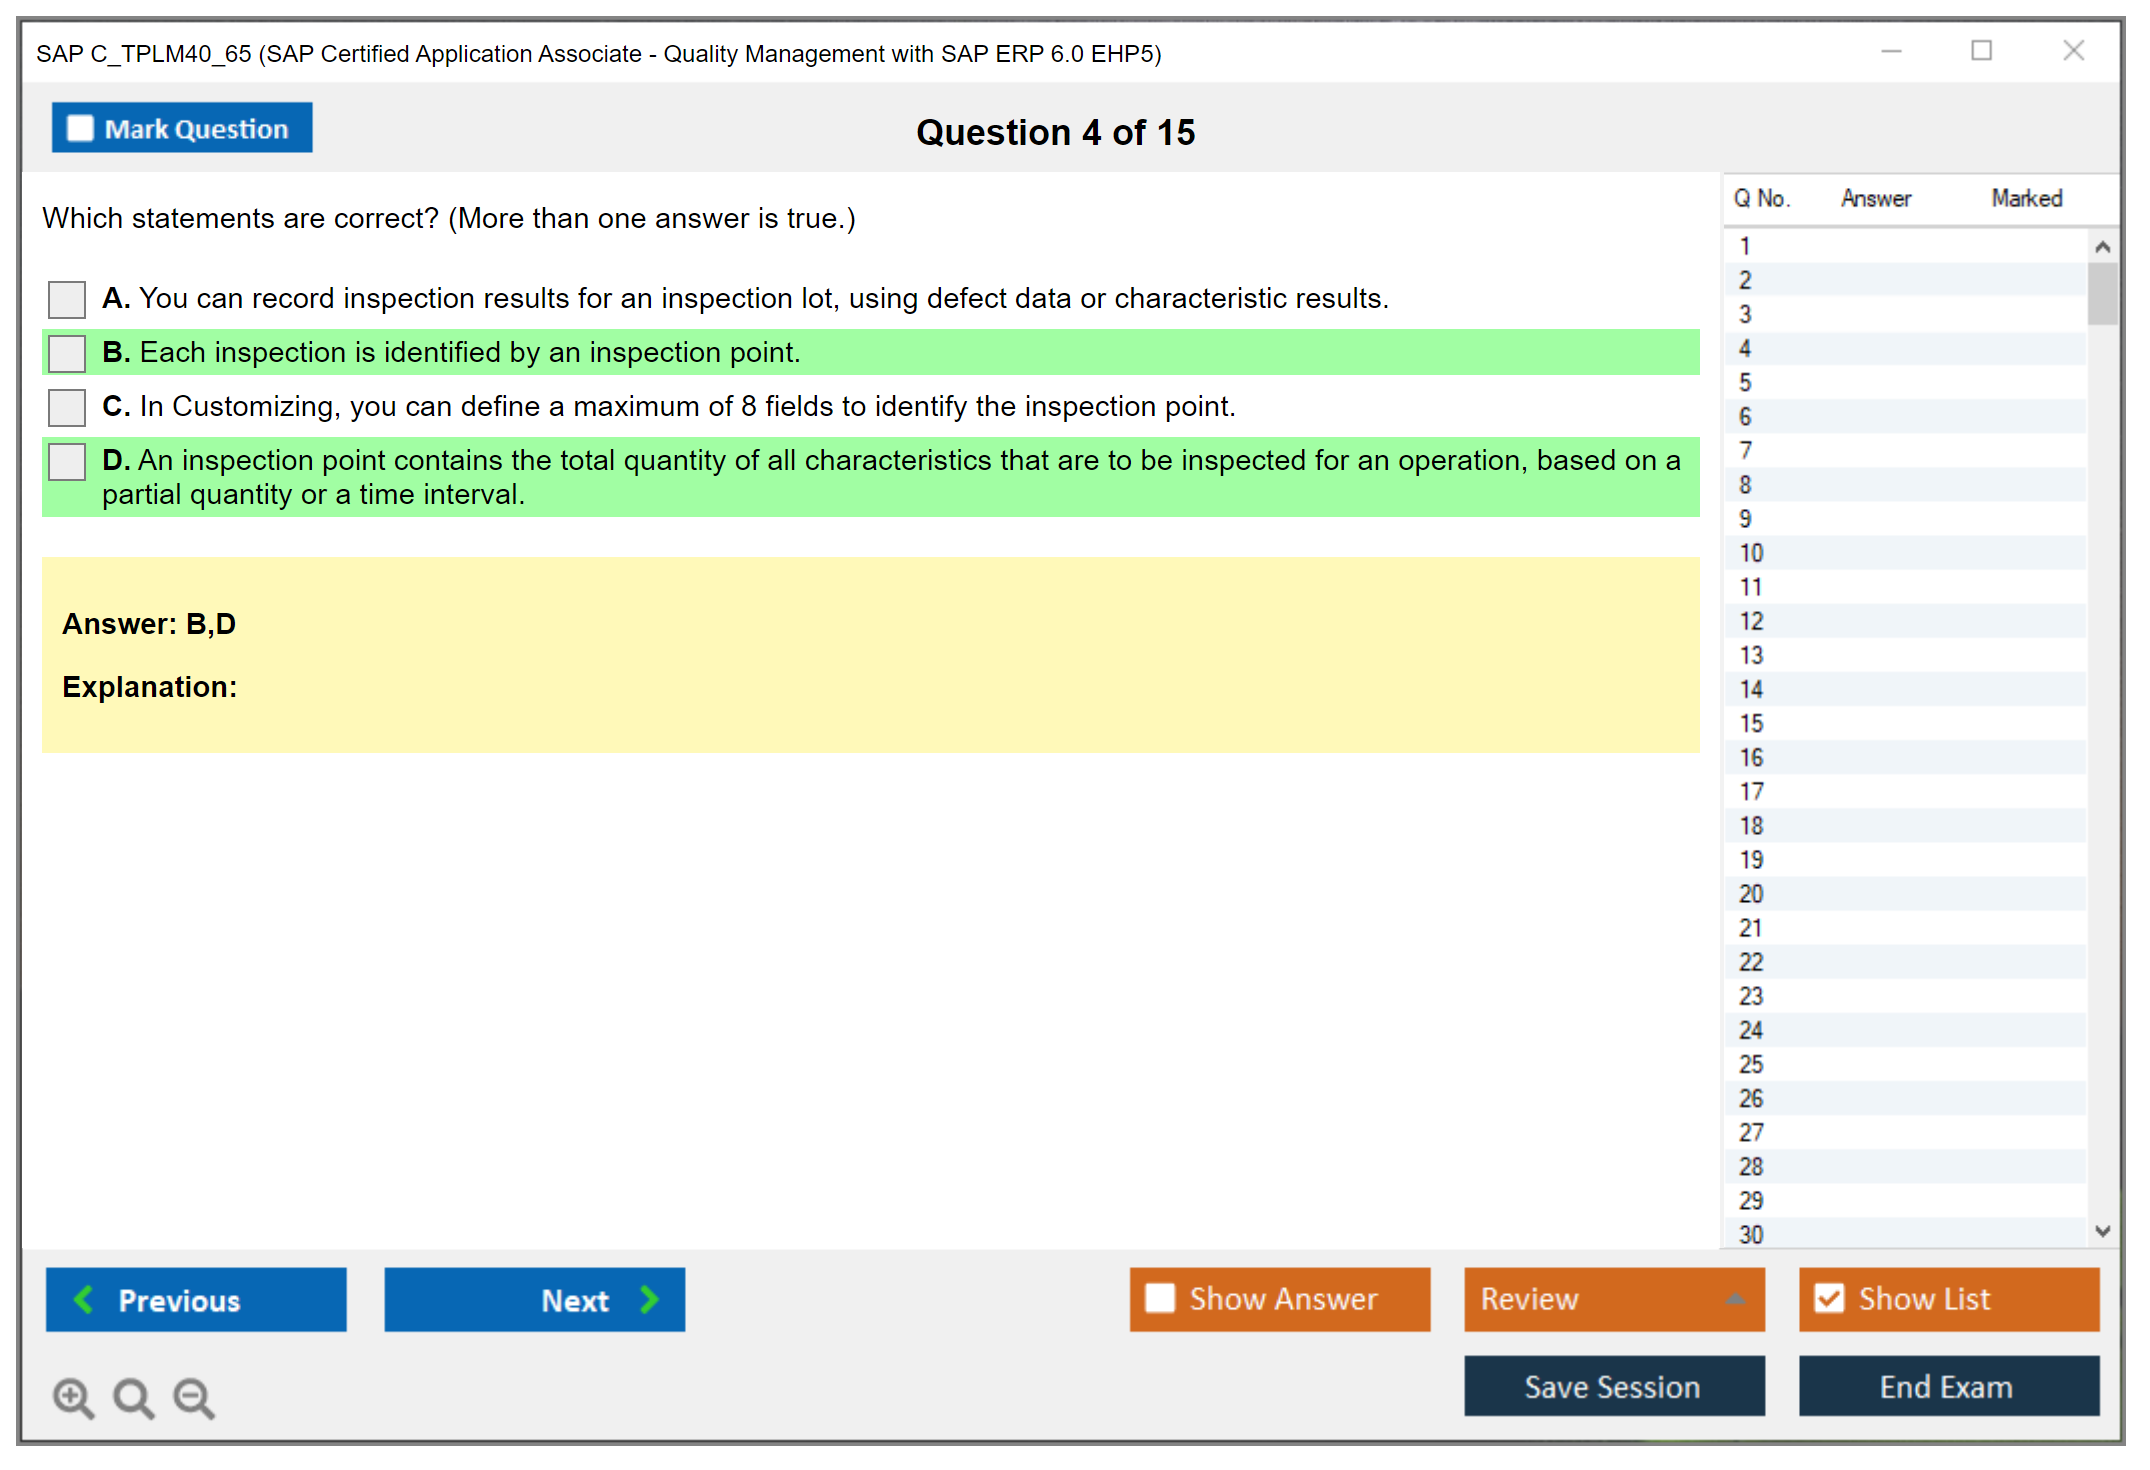Click the green left arrow on Previous
The height and width of the screenshot is (1470, 2150).
[x=84, y=1299]
